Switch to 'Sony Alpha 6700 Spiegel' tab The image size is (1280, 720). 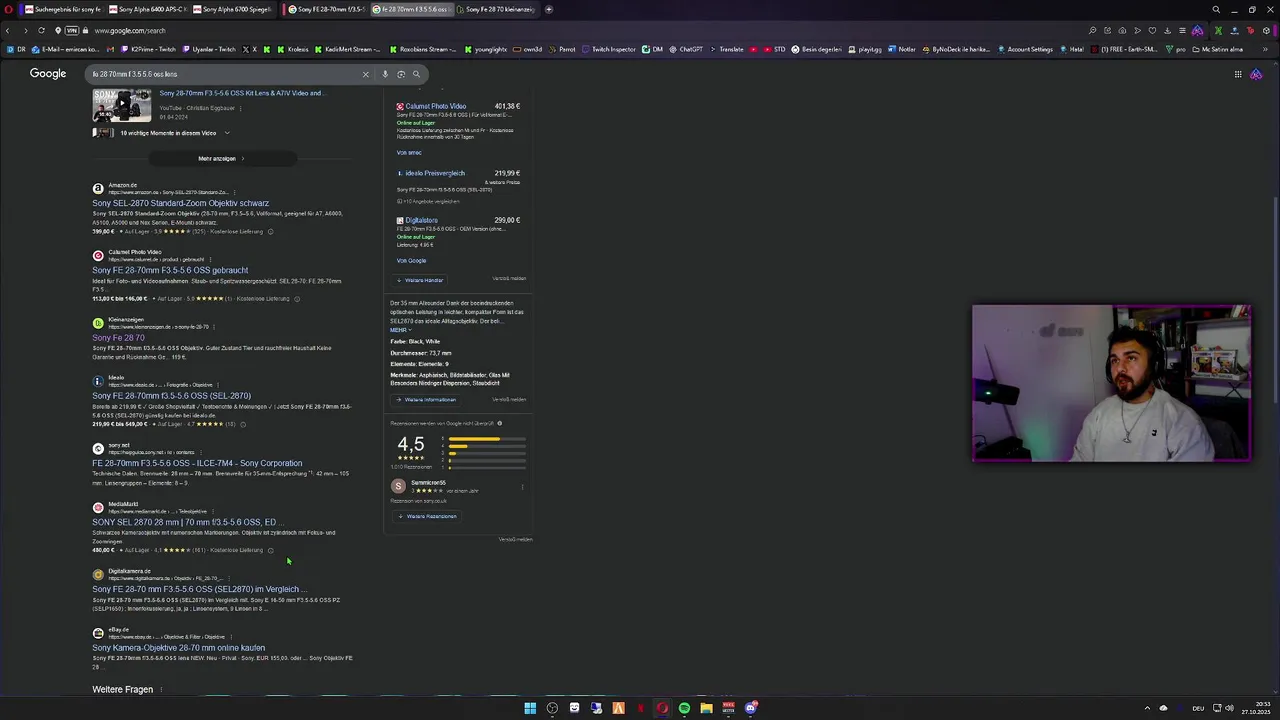click(231, 9)
